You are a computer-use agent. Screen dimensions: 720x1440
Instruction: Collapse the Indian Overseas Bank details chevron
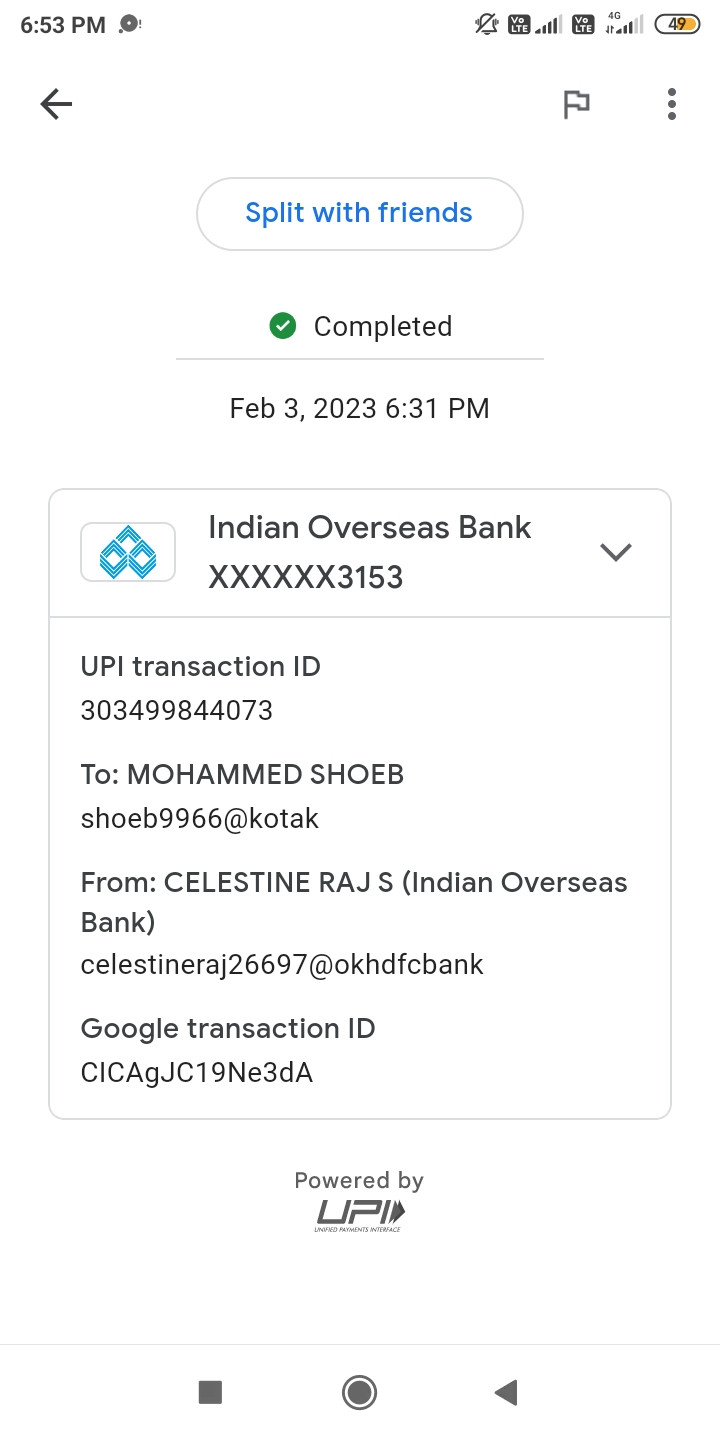pyautogui.click(x=615, y=552)
